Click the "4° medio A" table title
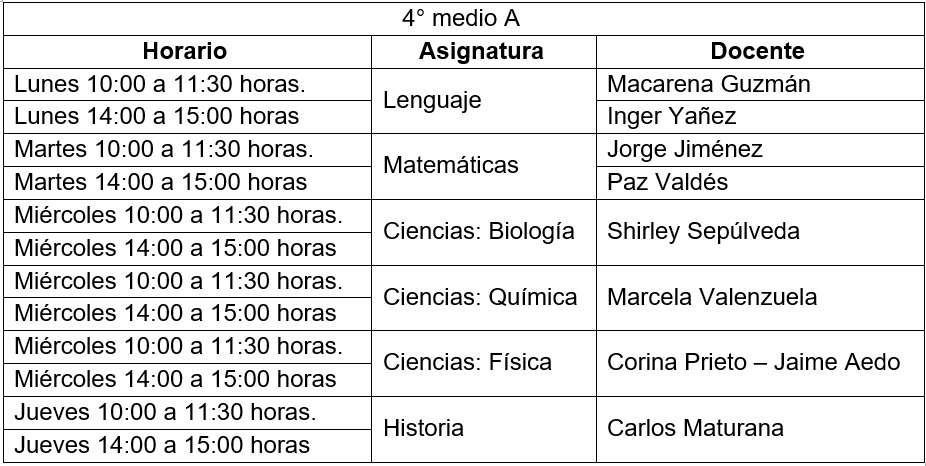This screenshot has height=466, width=926. 462,18
